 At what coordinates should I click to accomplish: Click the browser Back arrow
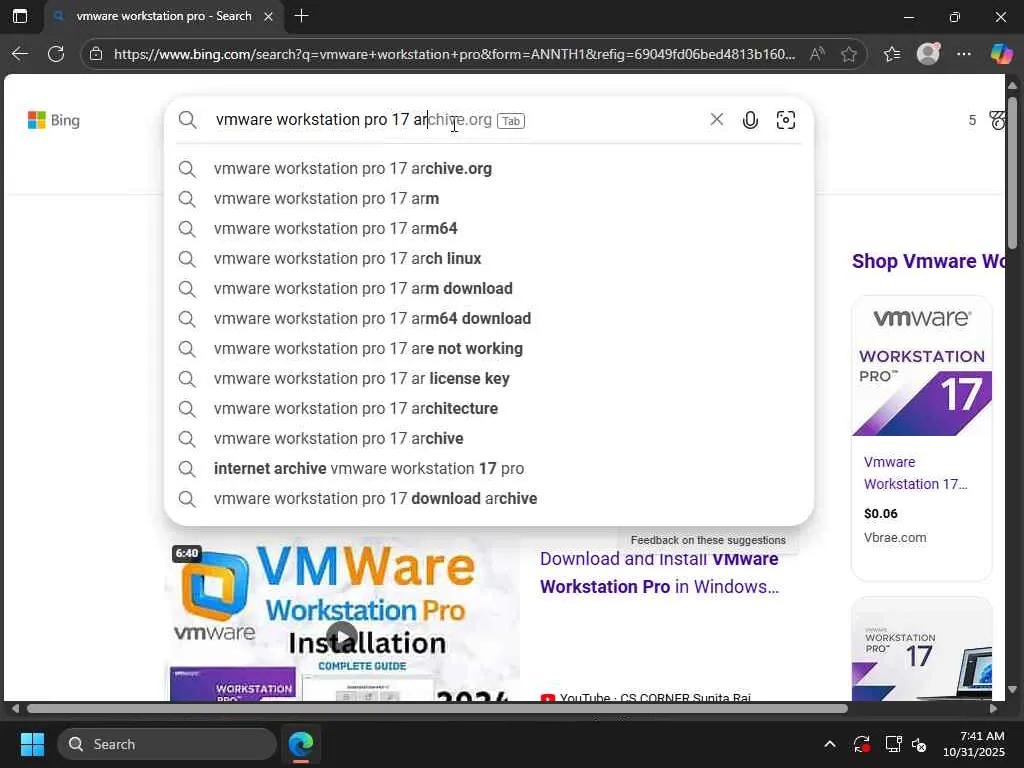20,54
